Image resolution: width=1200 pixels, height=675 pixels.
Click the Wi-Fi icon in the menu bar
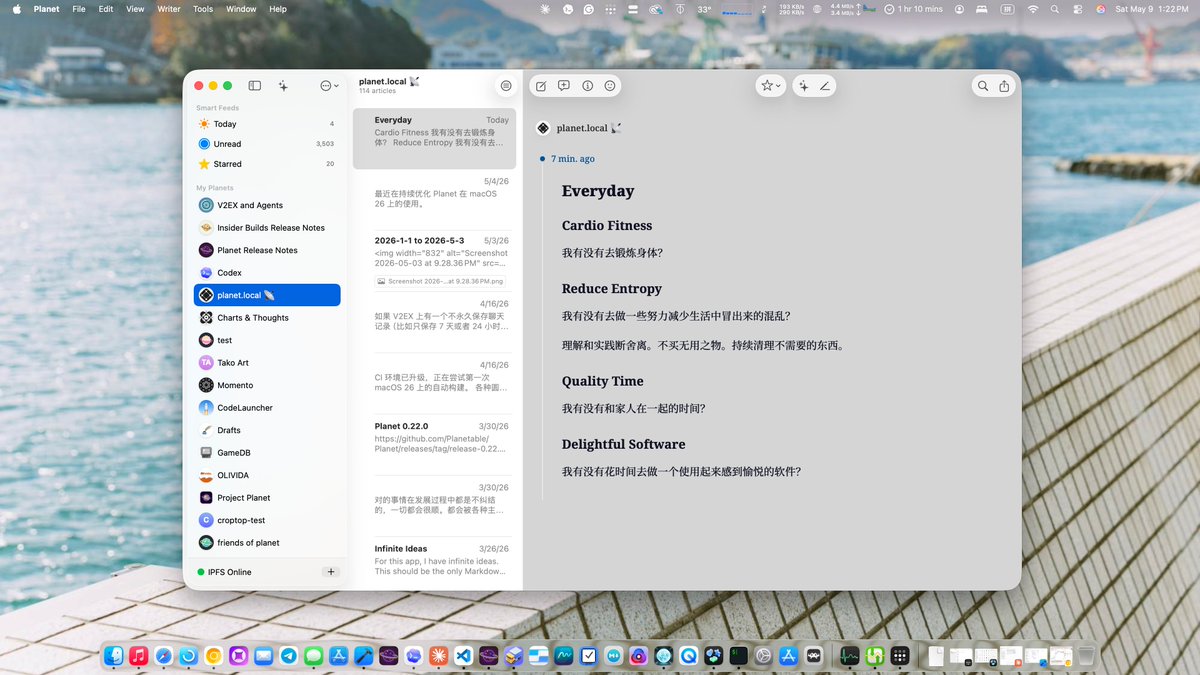[x=1033, y=9]
